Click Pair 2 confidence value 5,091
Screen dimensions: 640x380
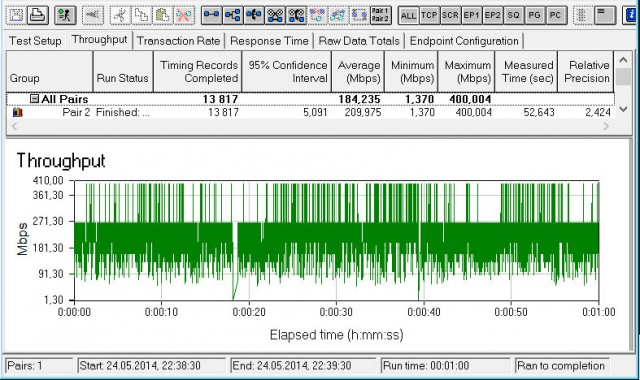coord(315,112)
